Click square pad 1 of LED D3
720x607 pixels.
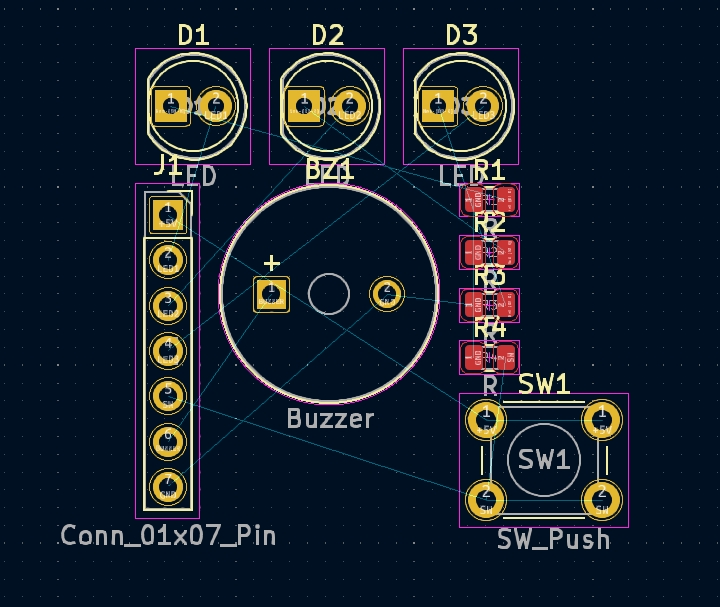tap(439, 106)
